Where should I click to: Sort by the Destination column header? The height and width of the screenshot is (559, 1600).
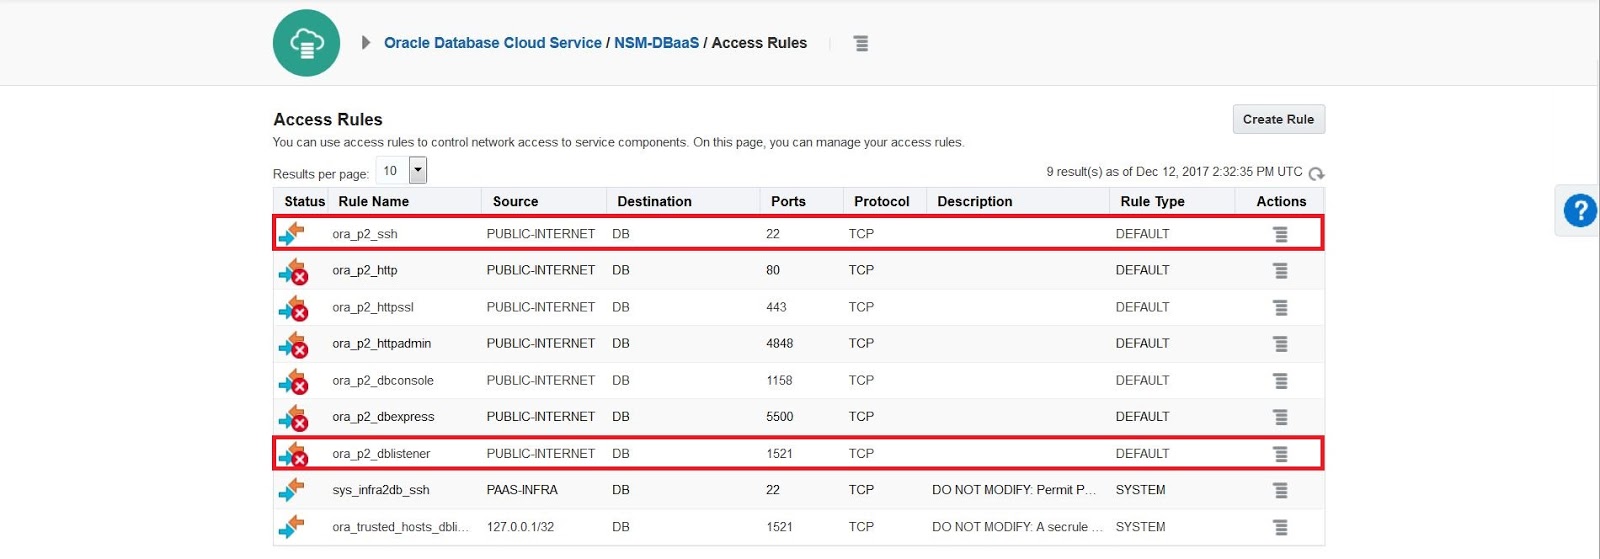coord(654,201)
